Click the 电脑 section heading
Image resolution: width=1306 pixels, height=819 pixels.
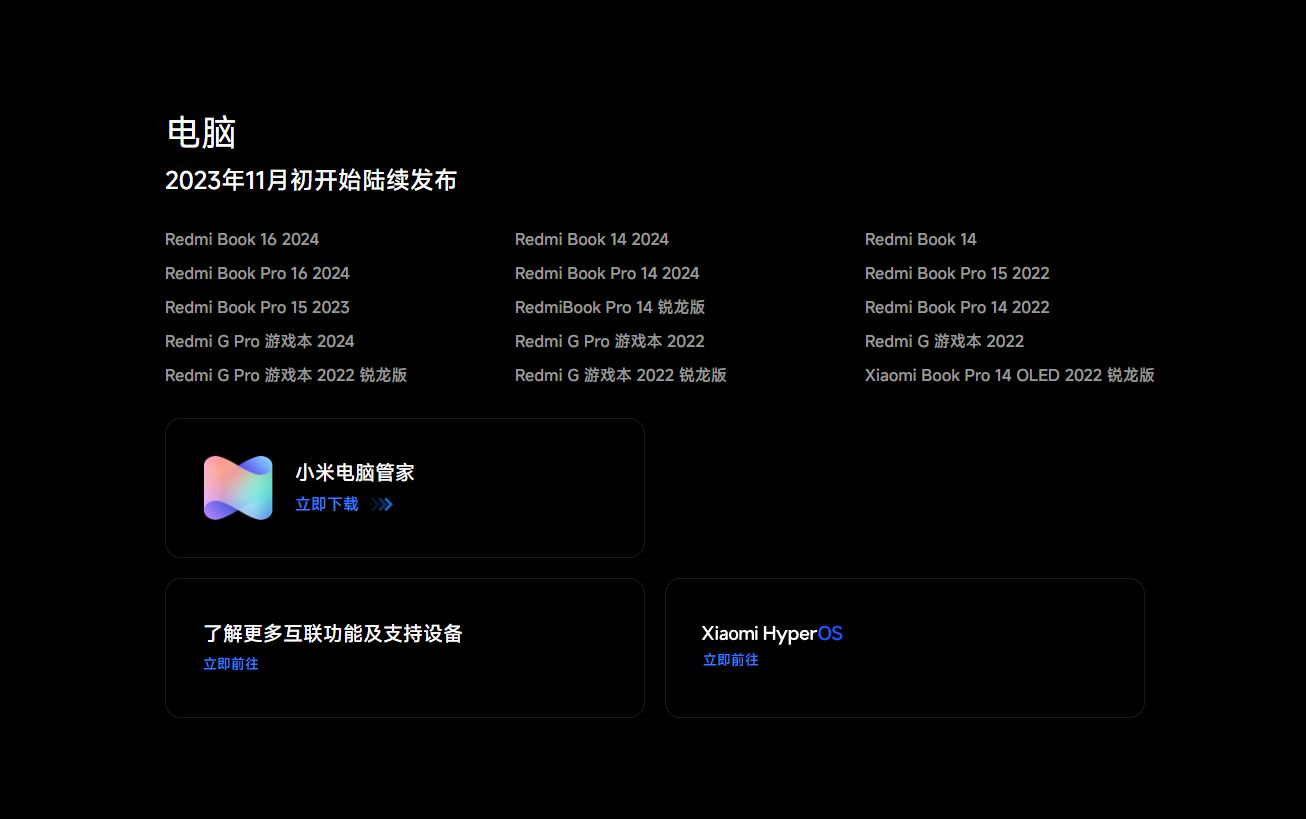(201, 133)
